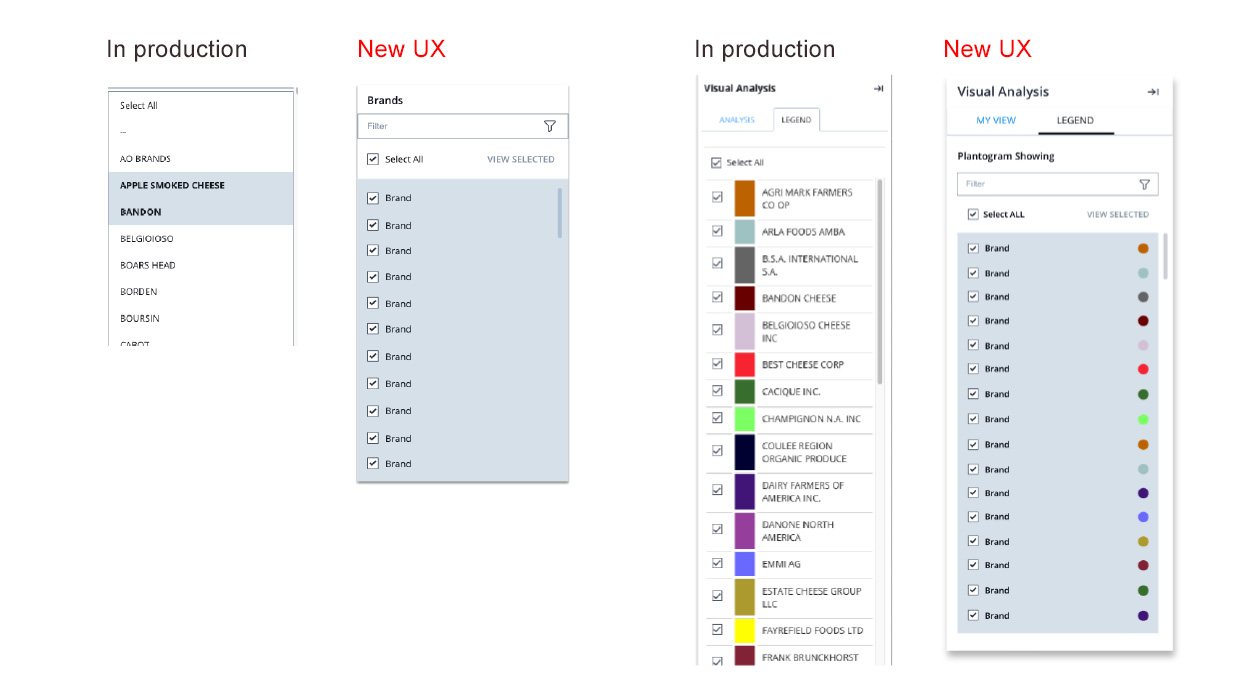Viewport: 1240px width, 698px height.
Task: Toggle Select All checkbox in the Brands panel
Action: click(373, 159)
